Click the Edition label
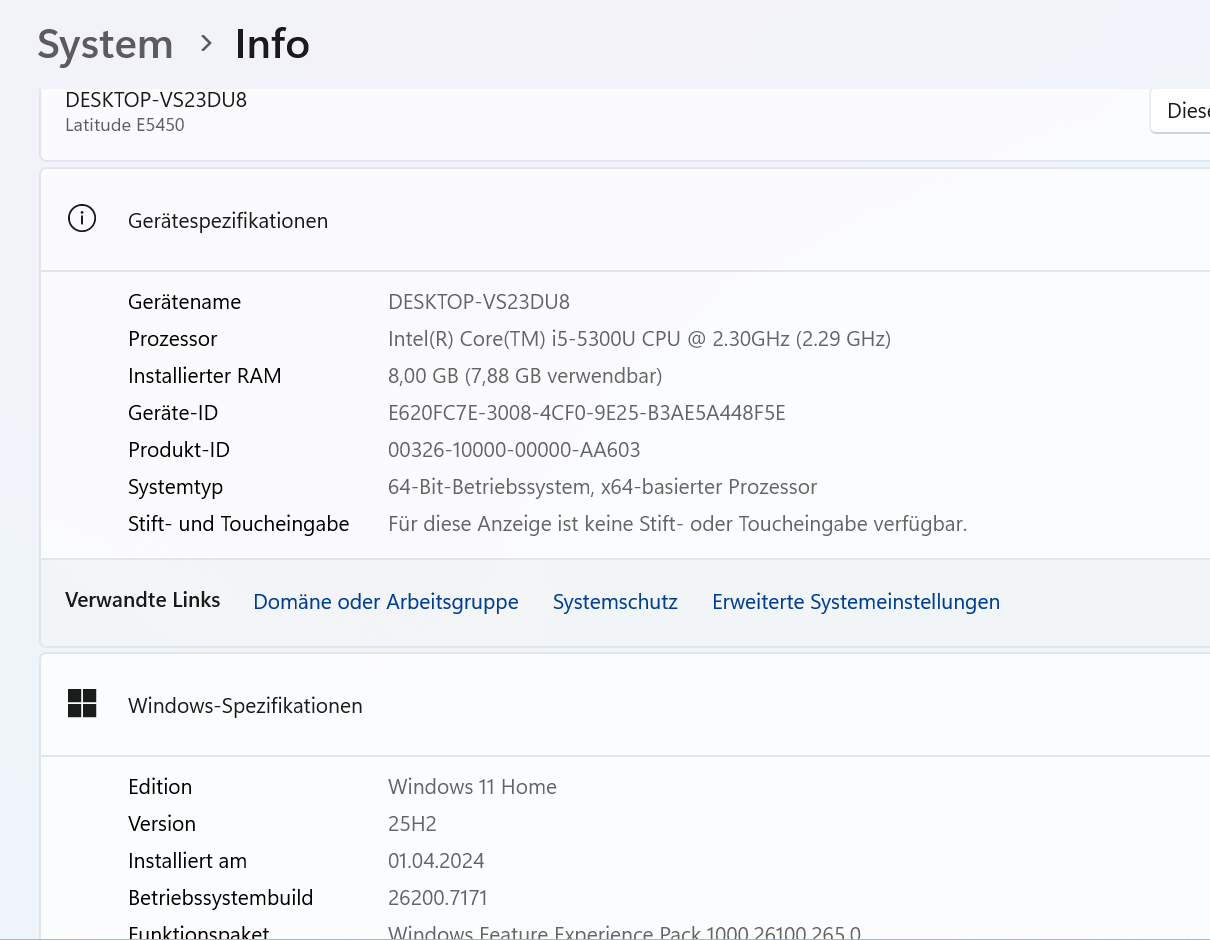The width and height of the screenshot is (1210, 940). coord(160,787)
